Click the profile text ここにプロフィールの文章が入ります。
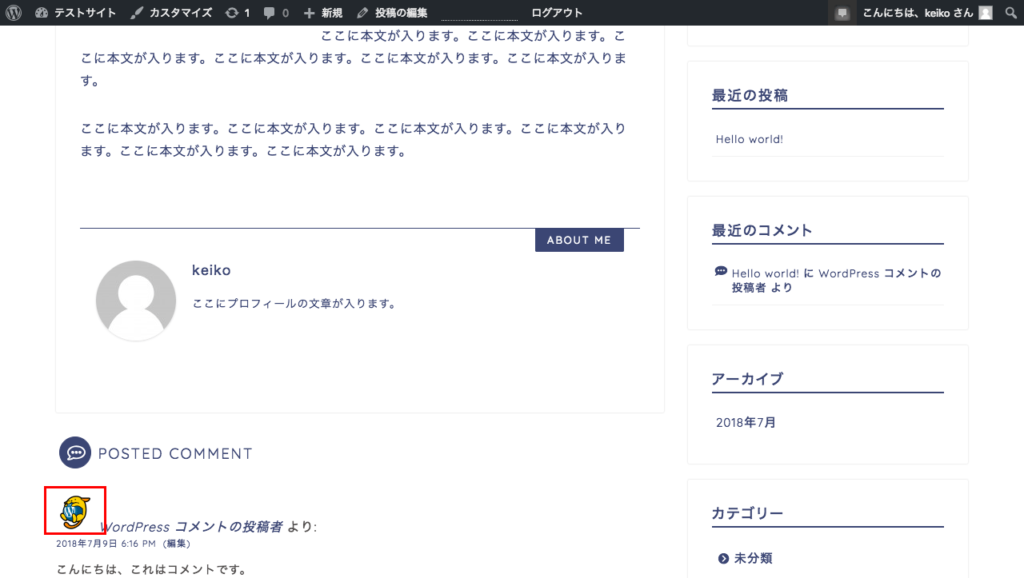 click(x=294, y=304)
